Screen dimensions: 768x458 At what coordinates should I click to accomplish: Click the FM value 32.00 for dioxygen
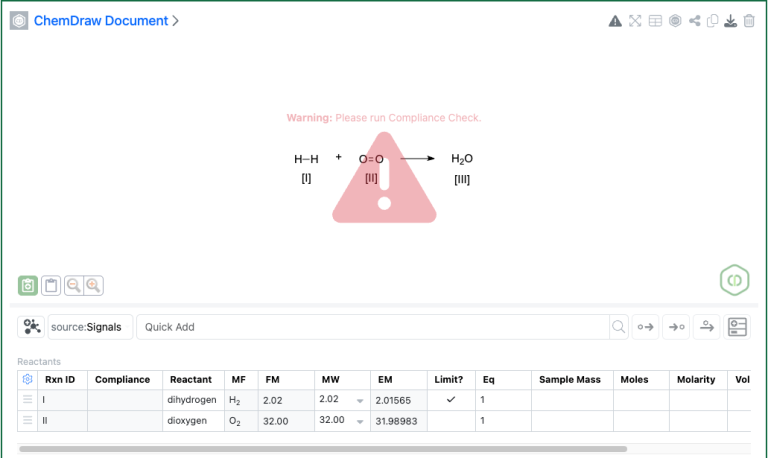(275, 421)
